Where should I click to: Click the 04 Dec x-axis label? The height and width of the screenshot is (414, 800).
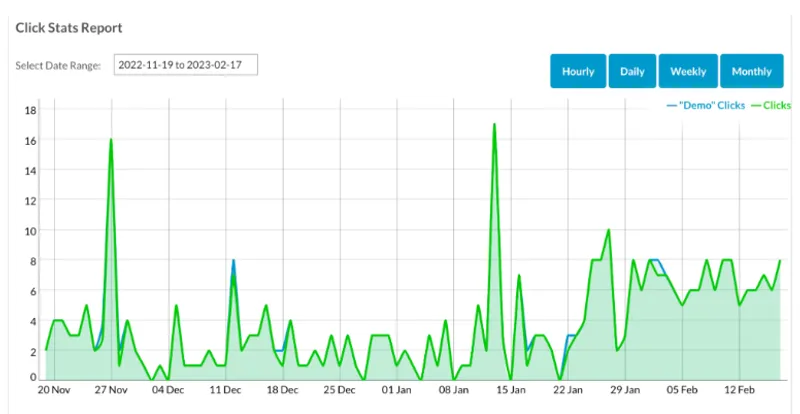click(x=168, y=390)
